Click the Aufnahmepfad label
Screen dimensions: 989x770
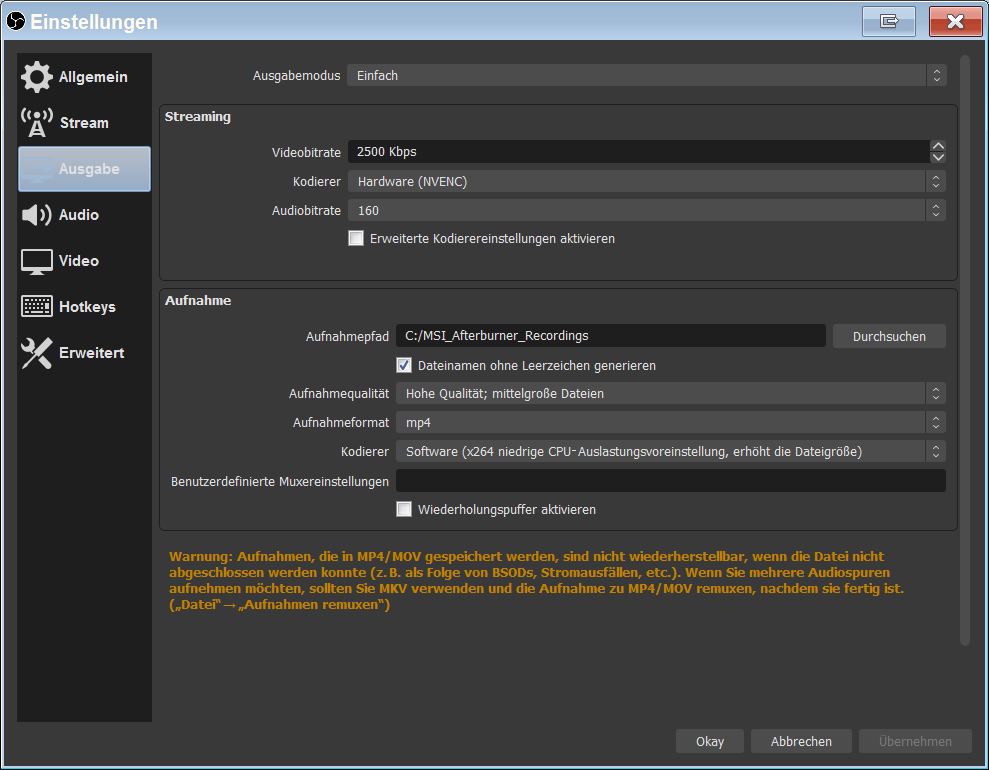[347, 337]
